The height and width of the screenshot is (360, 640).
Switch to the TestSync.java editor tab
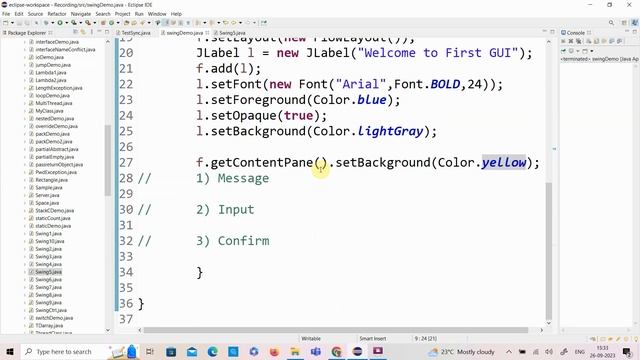(x=133, y=33)
